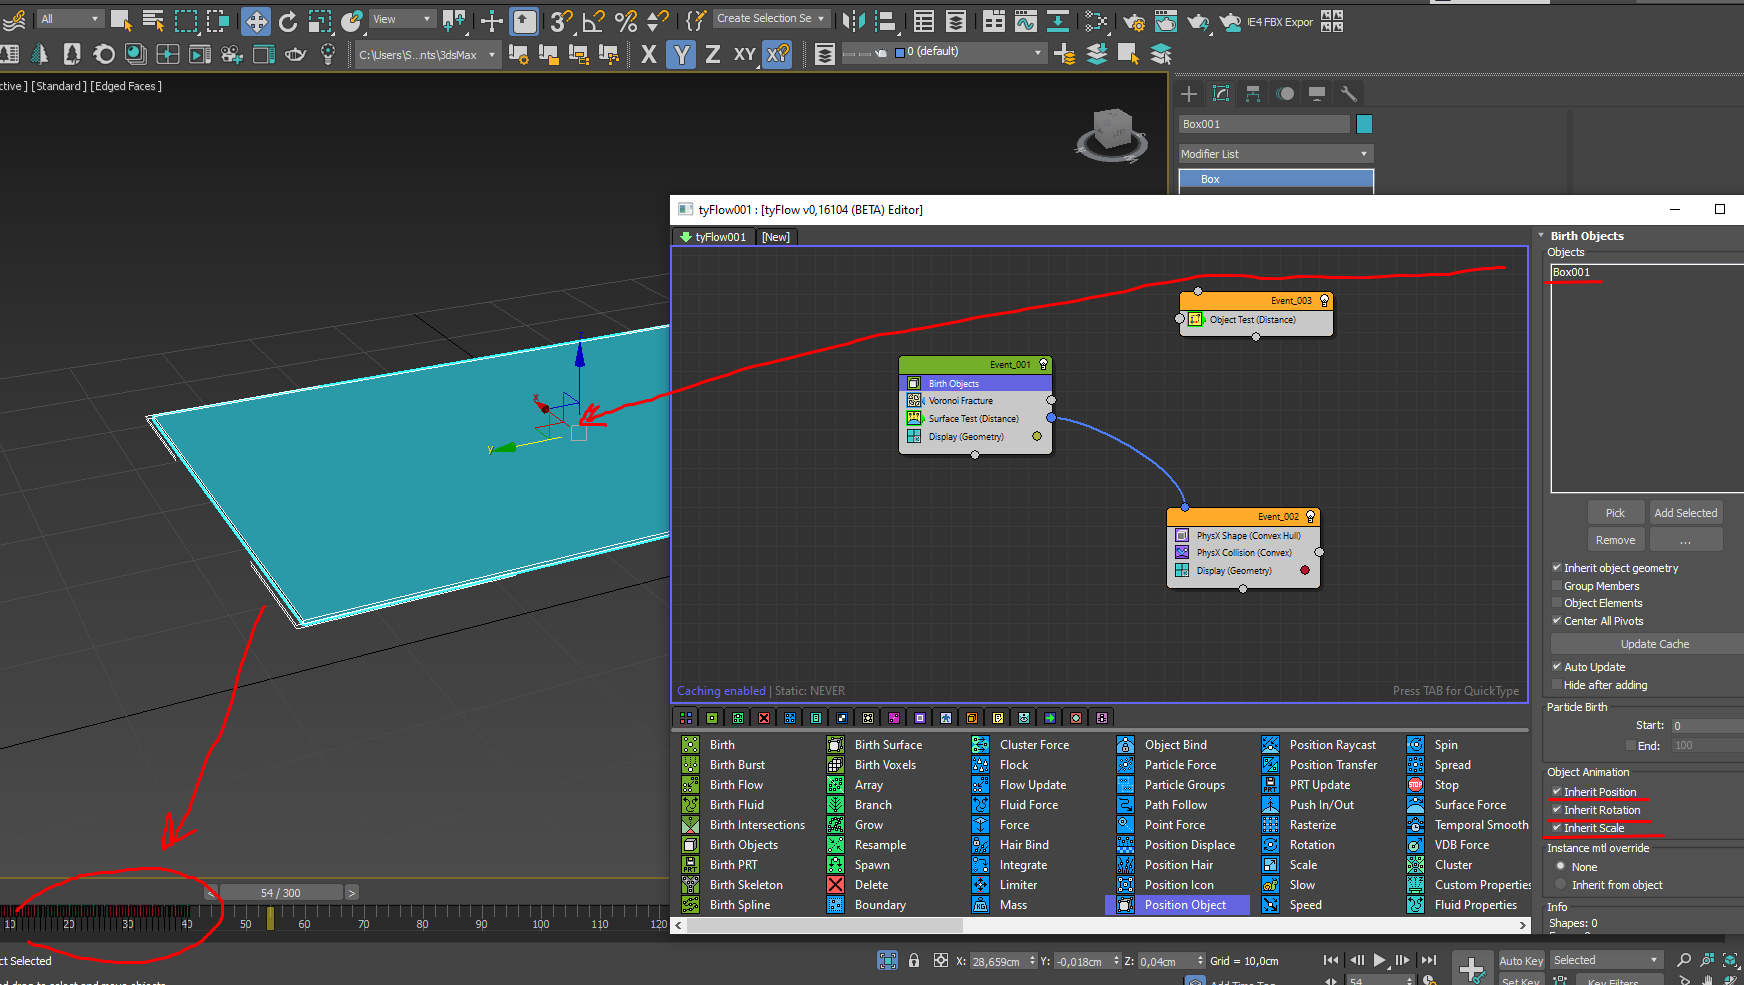This screenshot has height=985, width=1744.
Task: Open the [New] flow tab
Action: pos(775,237)
